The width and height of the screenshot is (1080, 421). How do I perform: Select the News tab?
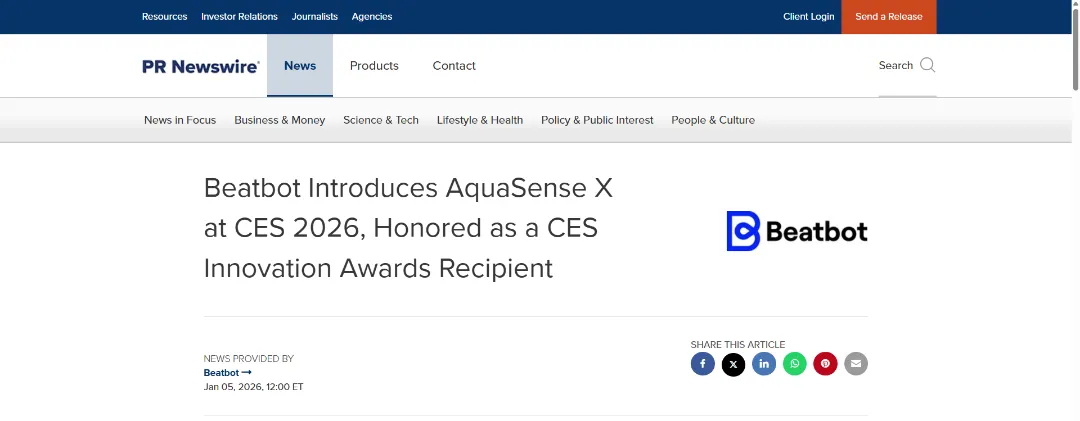coord(300,66)
